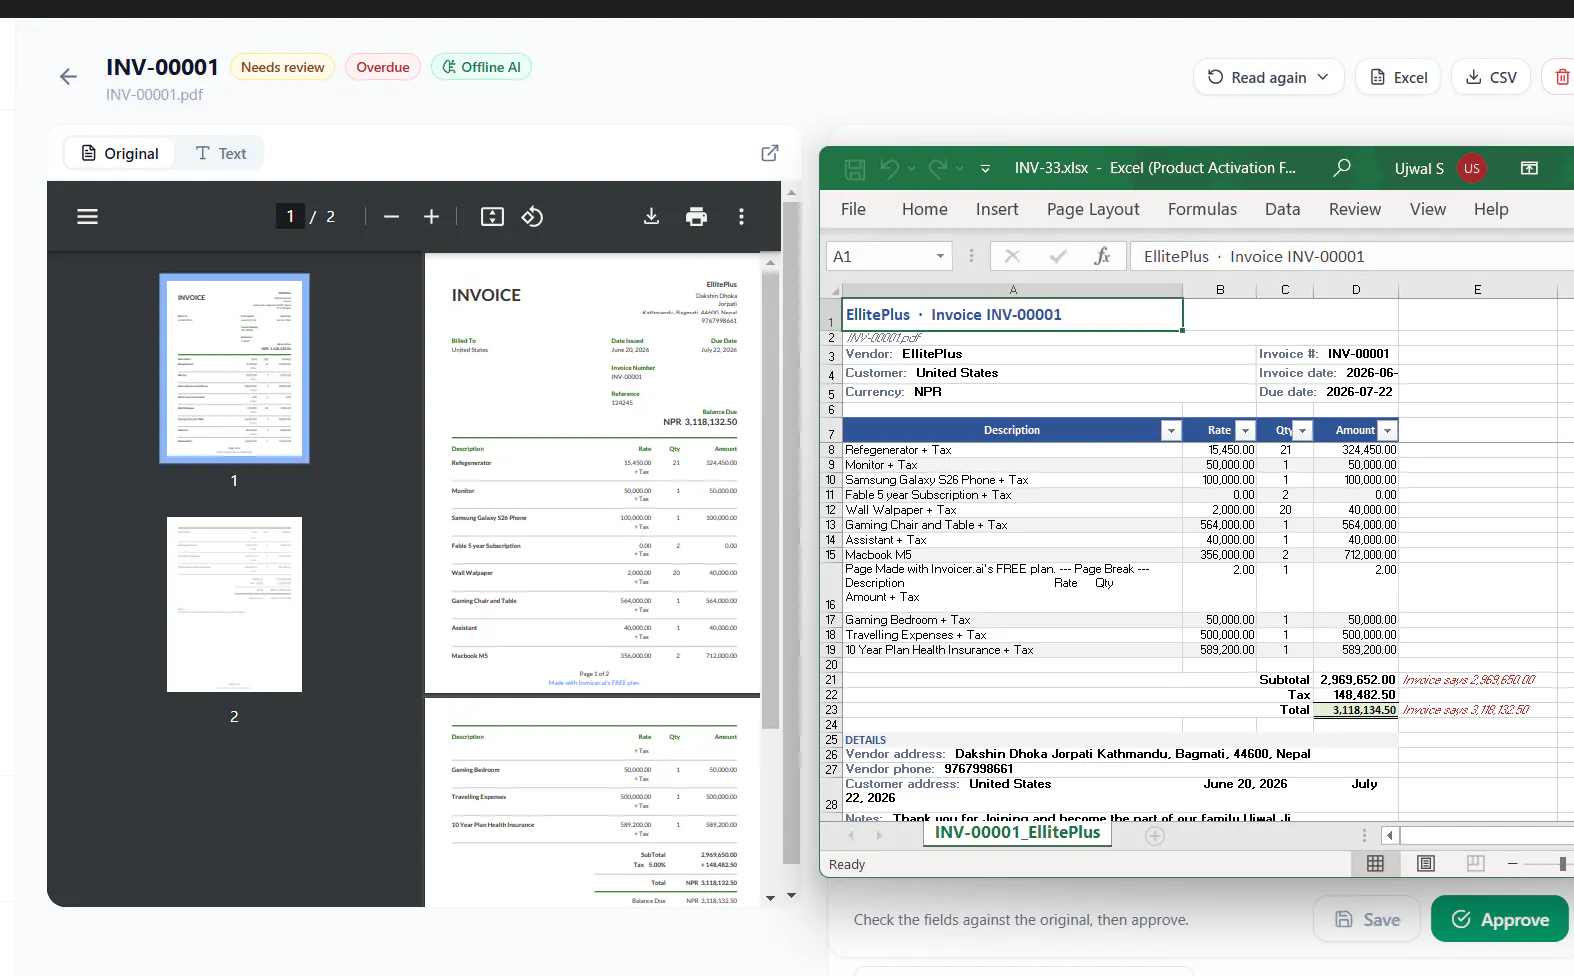Screen dimensions: 1574x976
Task: Add a new sheet in Excel
Action: (1154, 835)
